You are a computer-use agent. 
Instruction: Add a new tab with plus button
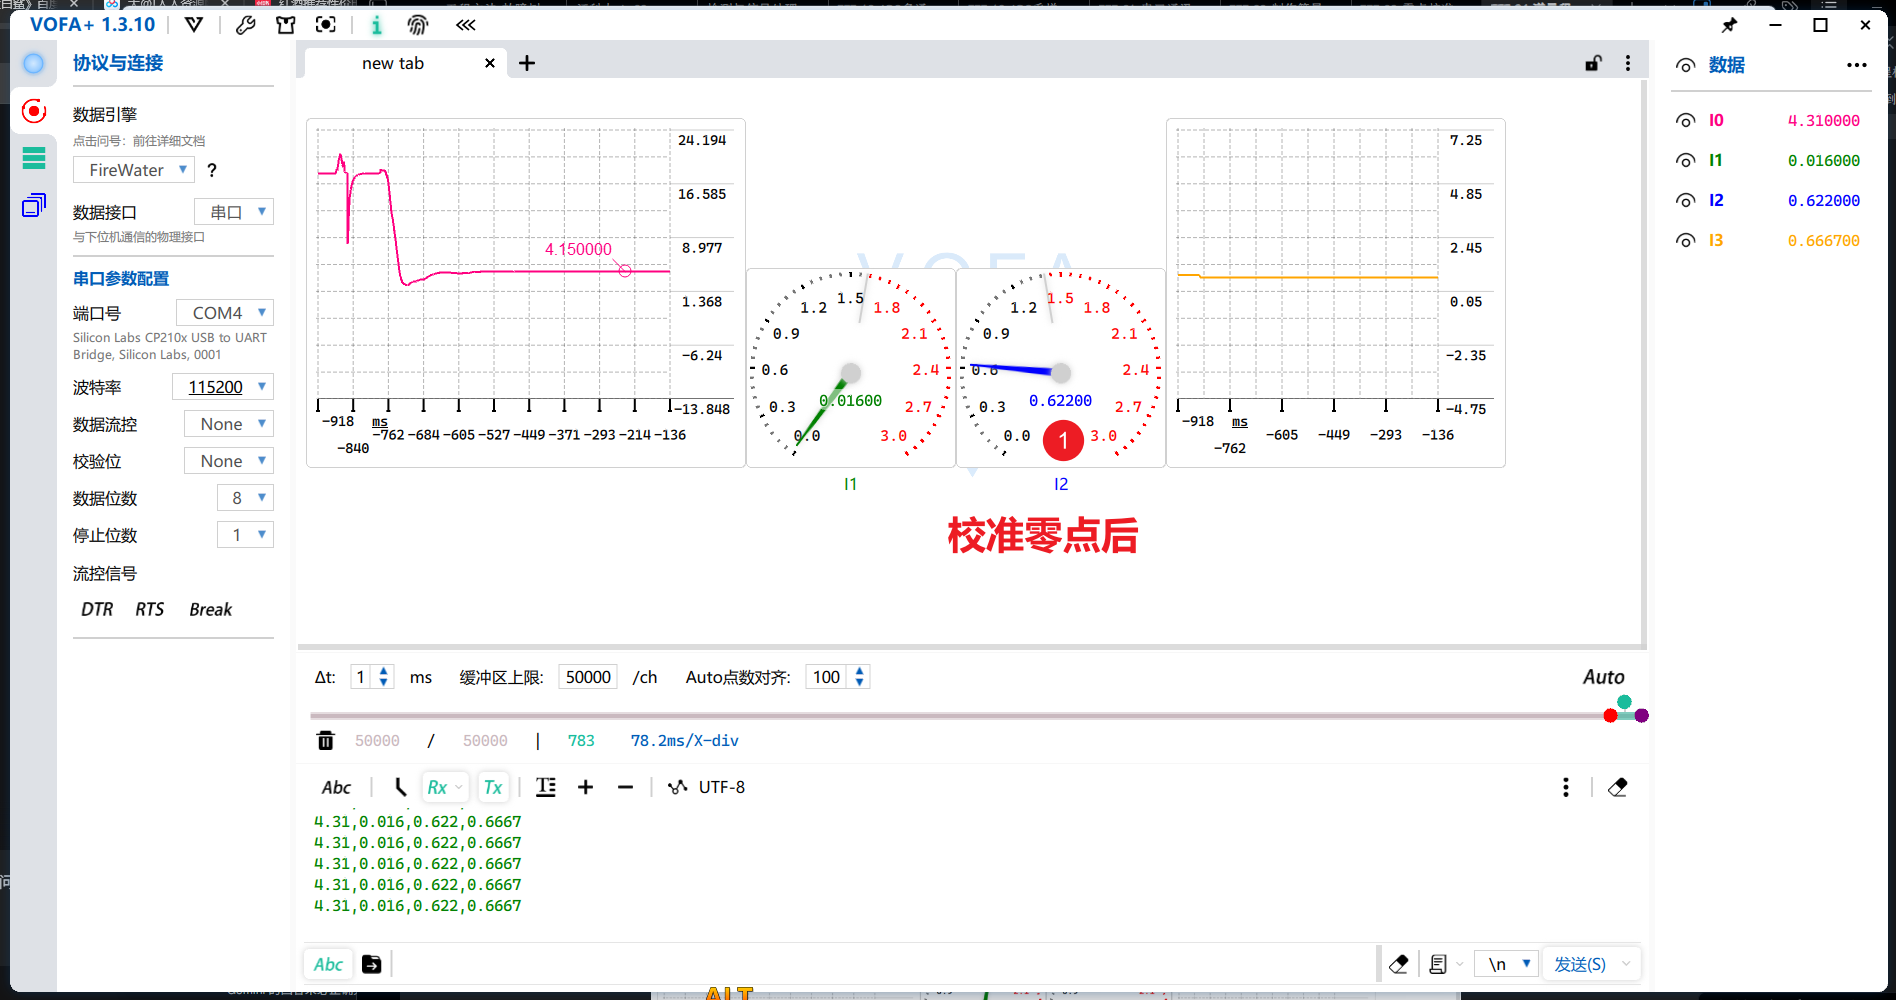point(527,63)
